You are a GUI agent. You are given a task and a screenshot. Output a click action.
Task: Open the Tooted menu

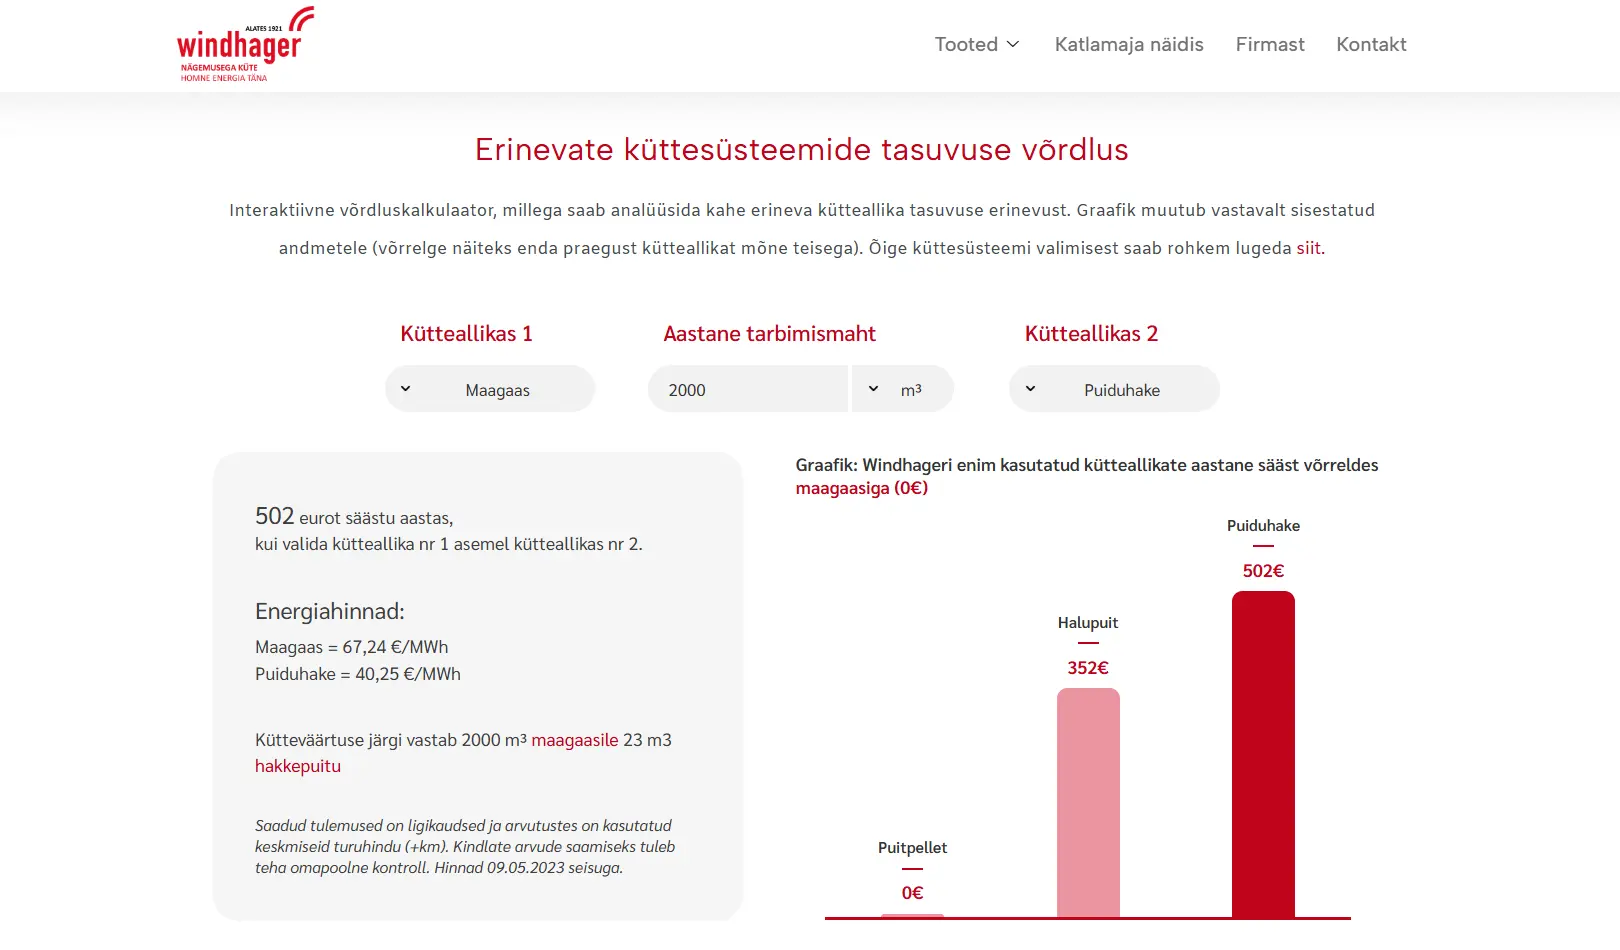[x=966, y=45]
